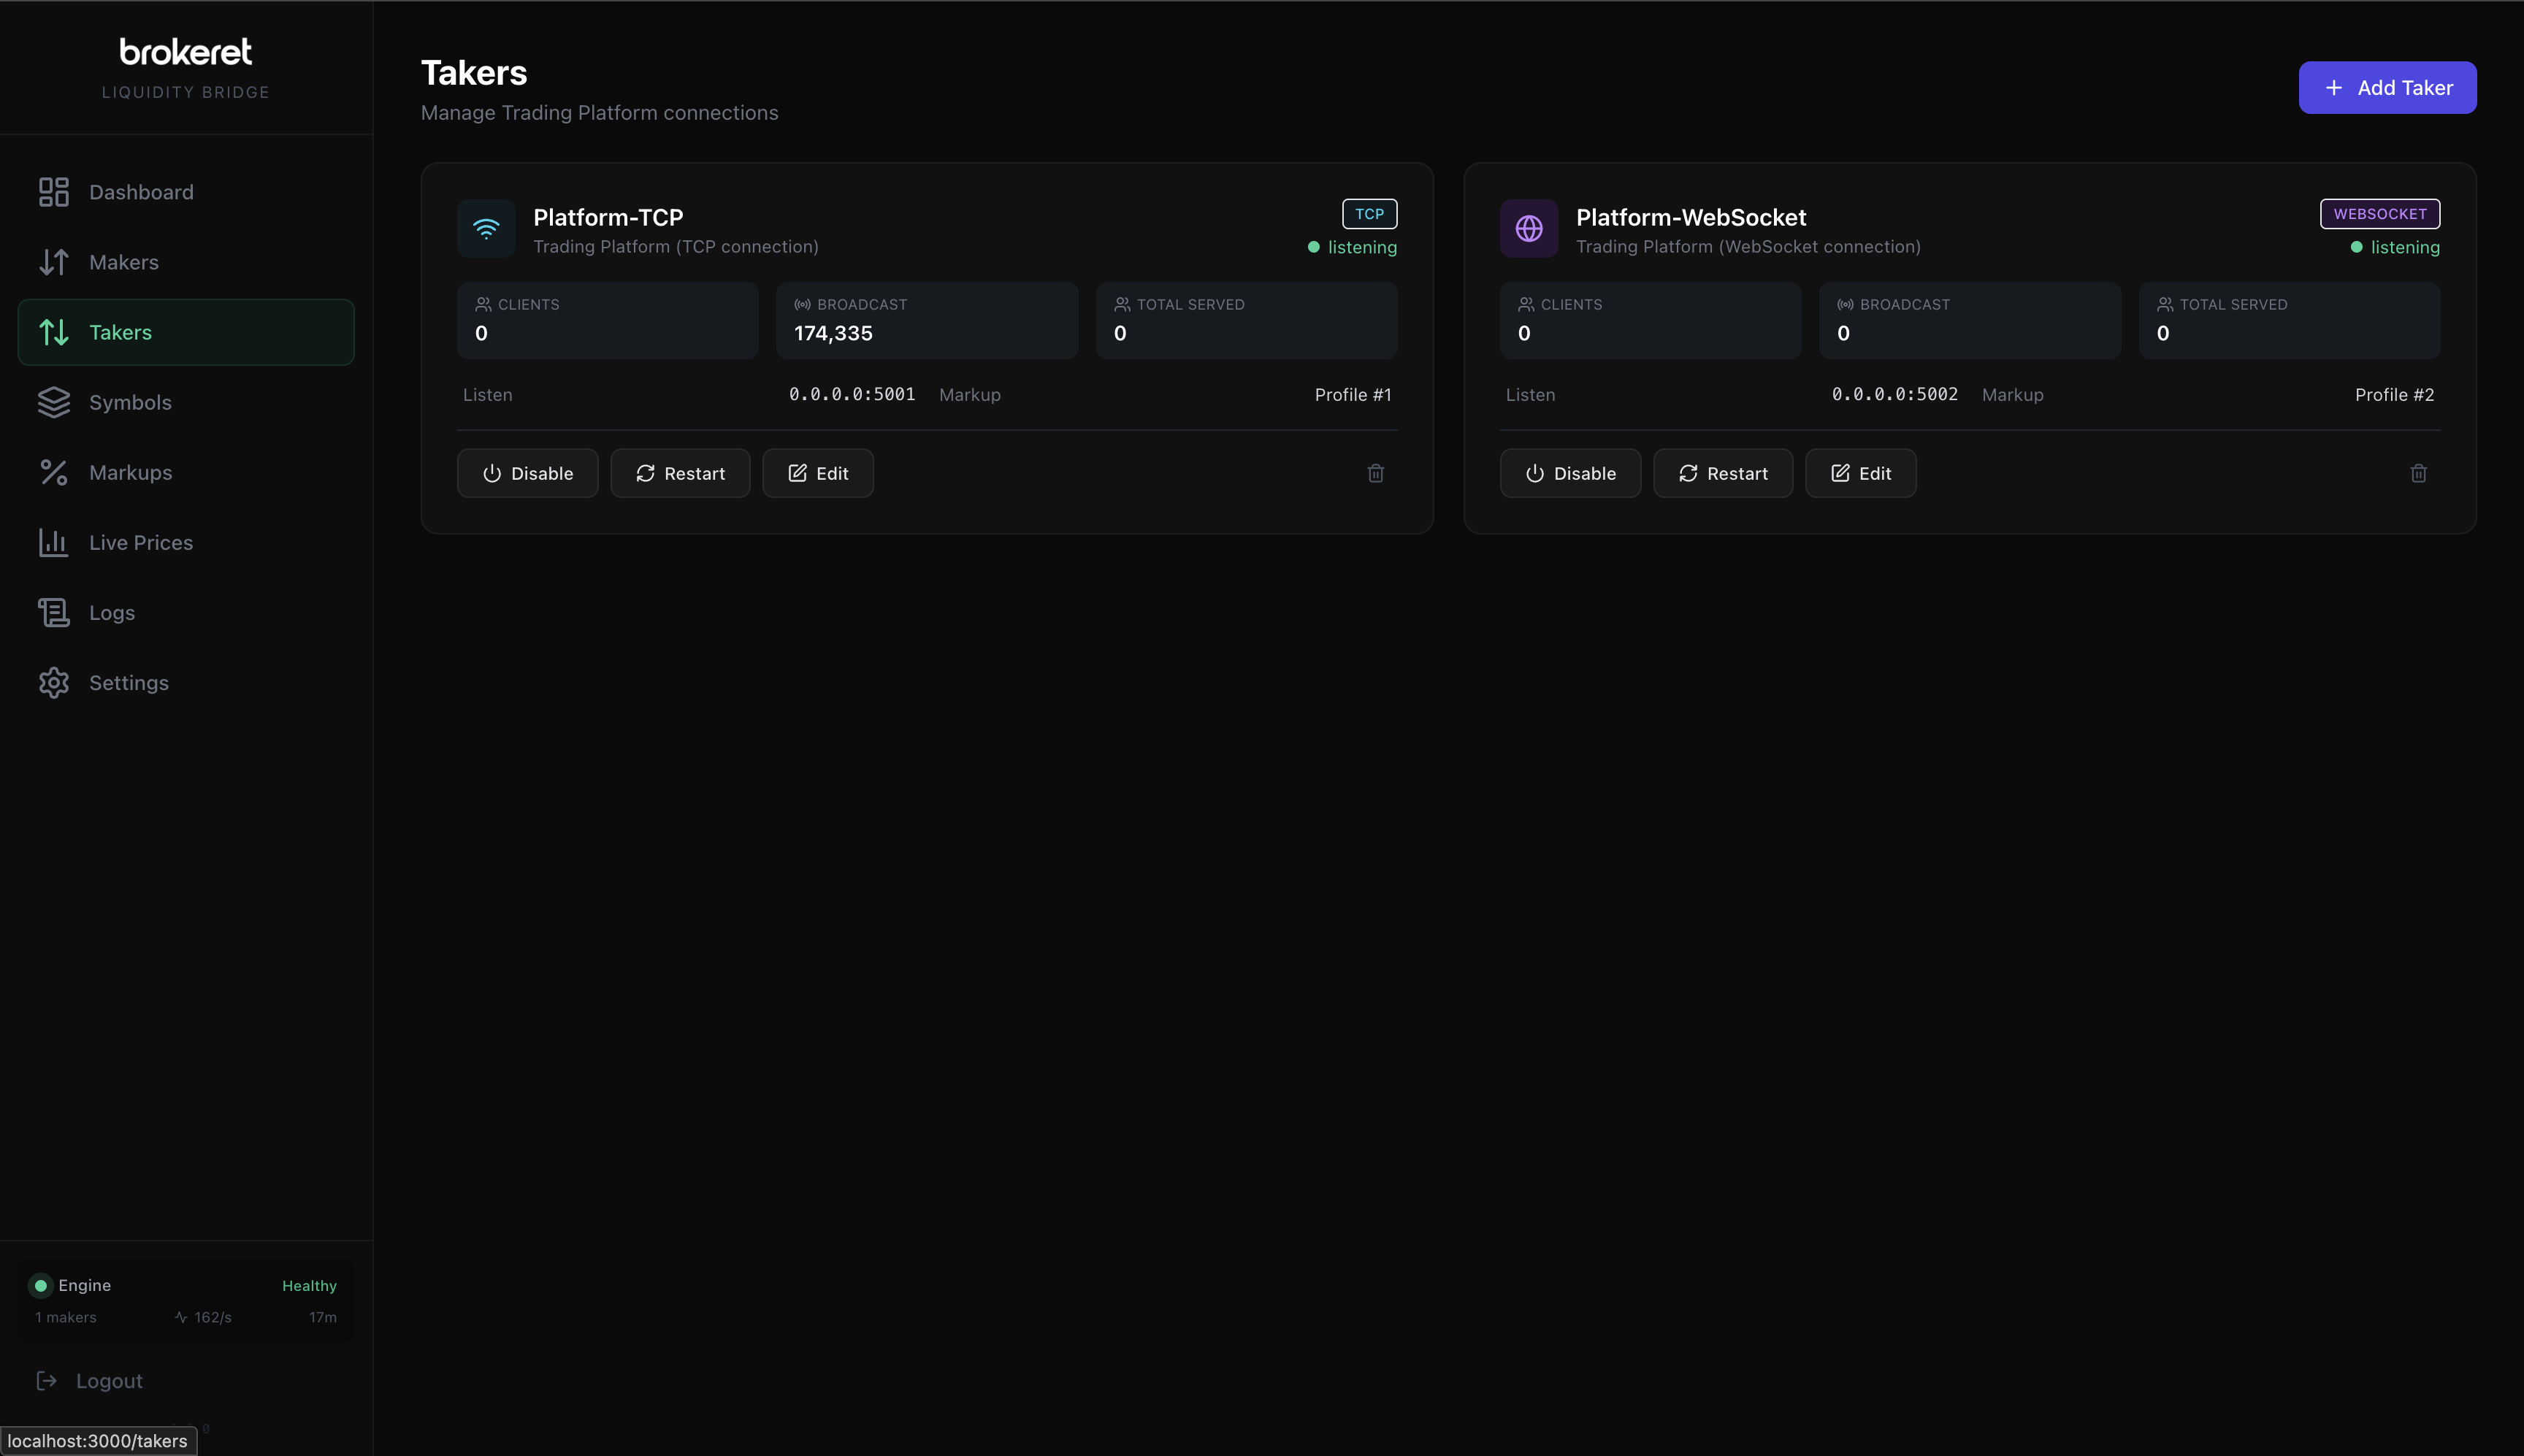Open the Logs icon
This screenshot has height=1456, width=2524.
[53, 612]
